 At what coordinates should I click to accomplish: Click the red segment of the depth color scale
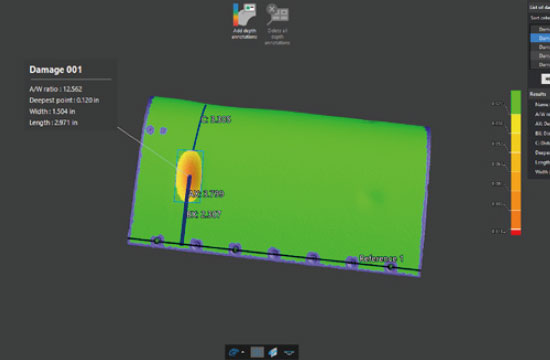[516, 232]
